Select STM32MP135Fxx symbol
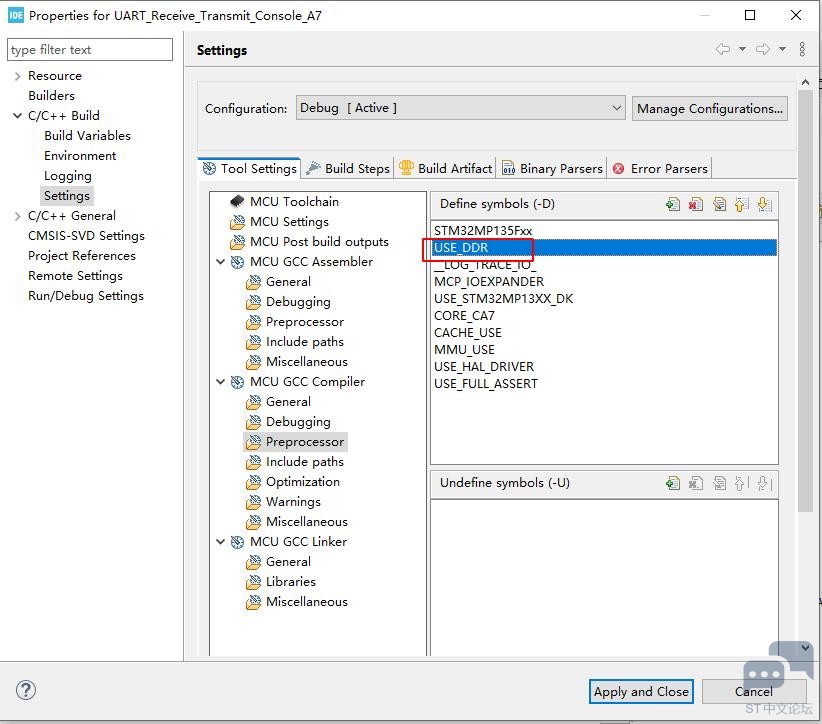822x724 pixels. click(483, 231)
